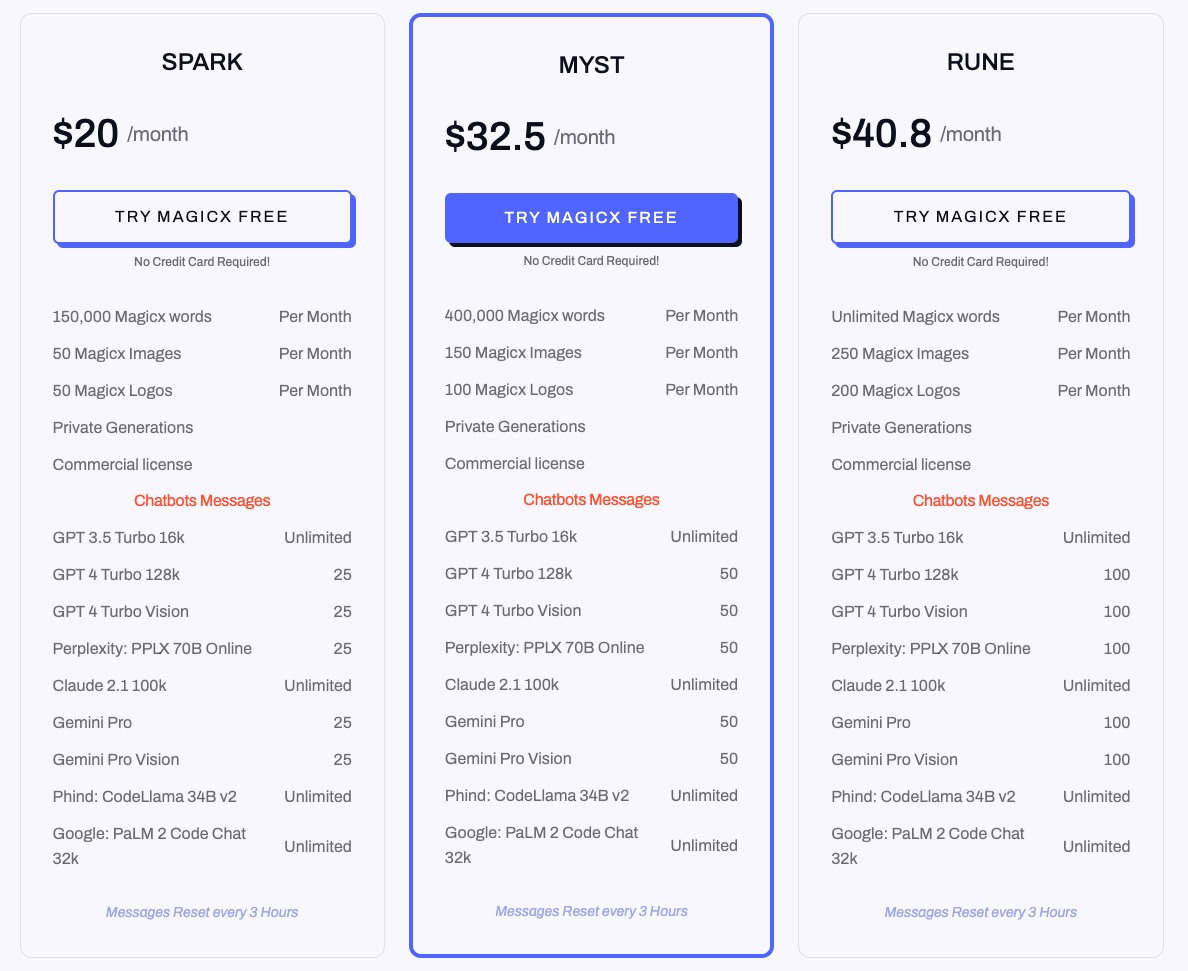
Task: Click the $40.8 monthly price on RUNE
Action: [881, 134]
